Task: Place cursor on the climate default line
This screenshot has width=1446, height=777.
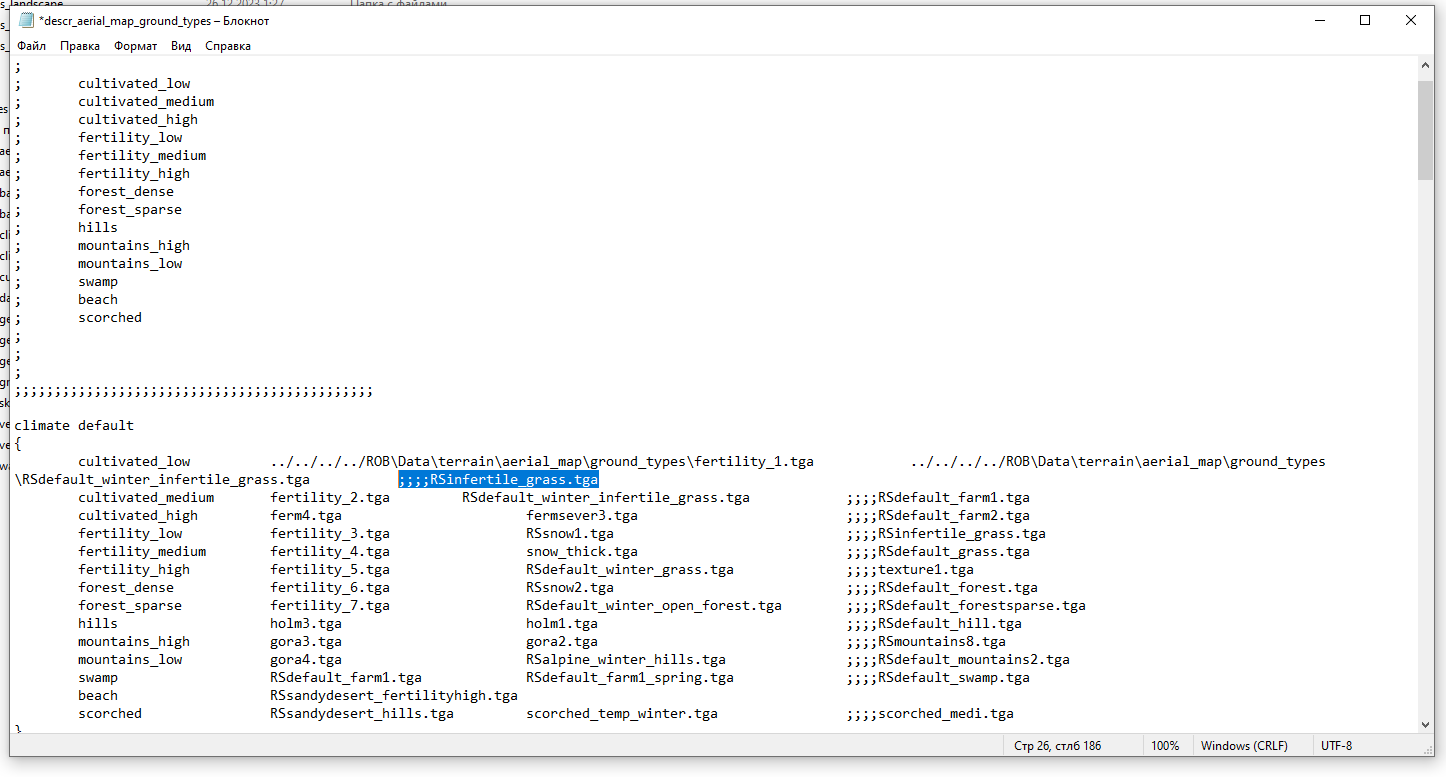Action: (74, 426)
